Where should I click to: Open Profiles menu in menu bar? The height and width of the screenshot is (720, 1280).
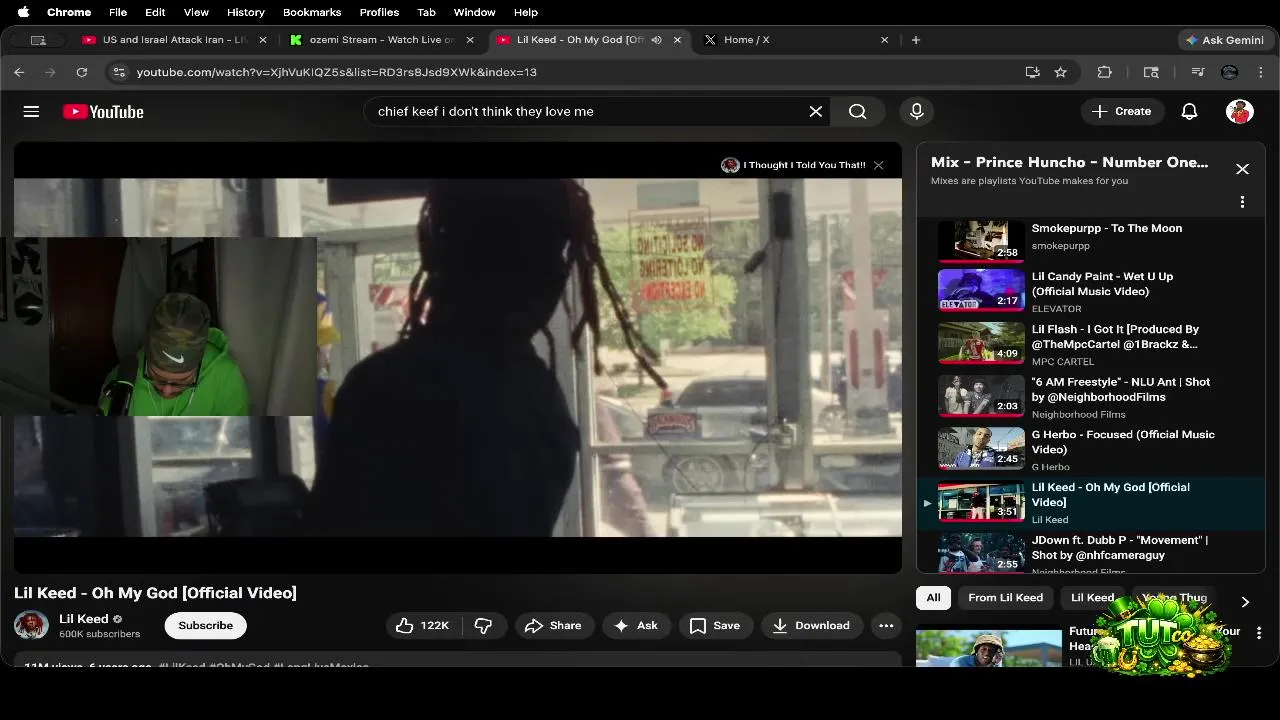coord(379,12)
